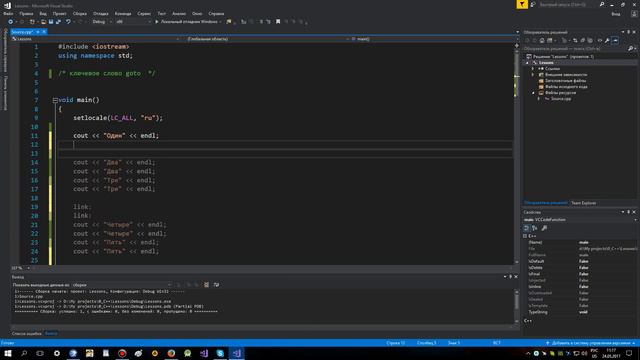Close the Source.cpp tab
The height and width of the screenshot is (360, 640).
click(44, 32)
